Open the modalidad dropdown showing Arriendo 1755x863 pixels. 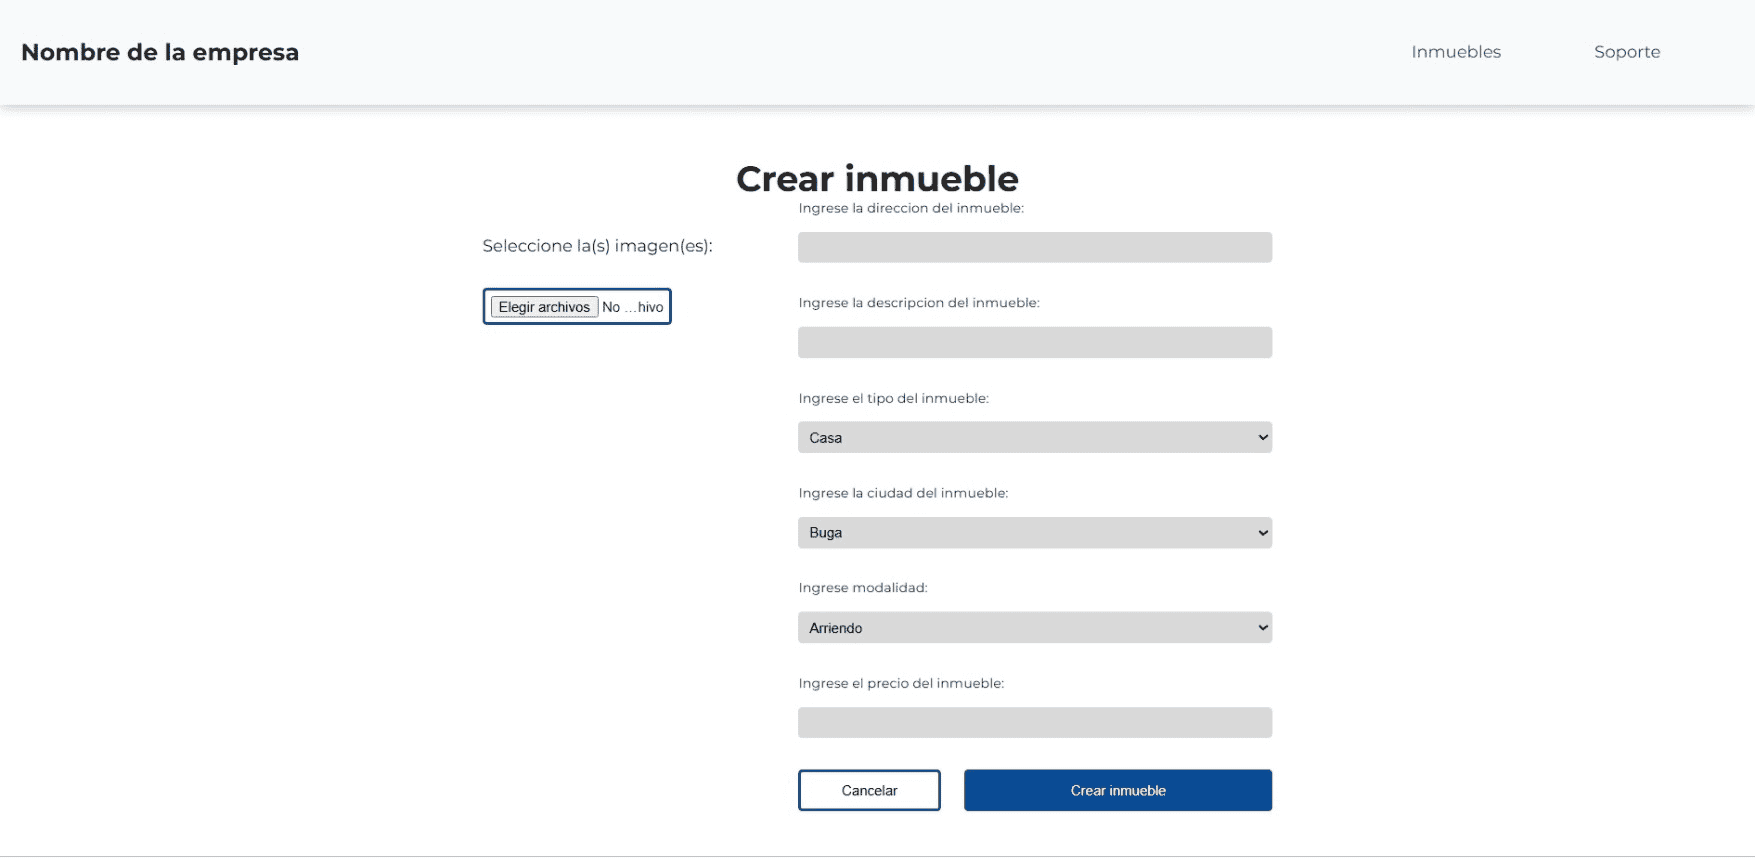[x=1034, y=628]
